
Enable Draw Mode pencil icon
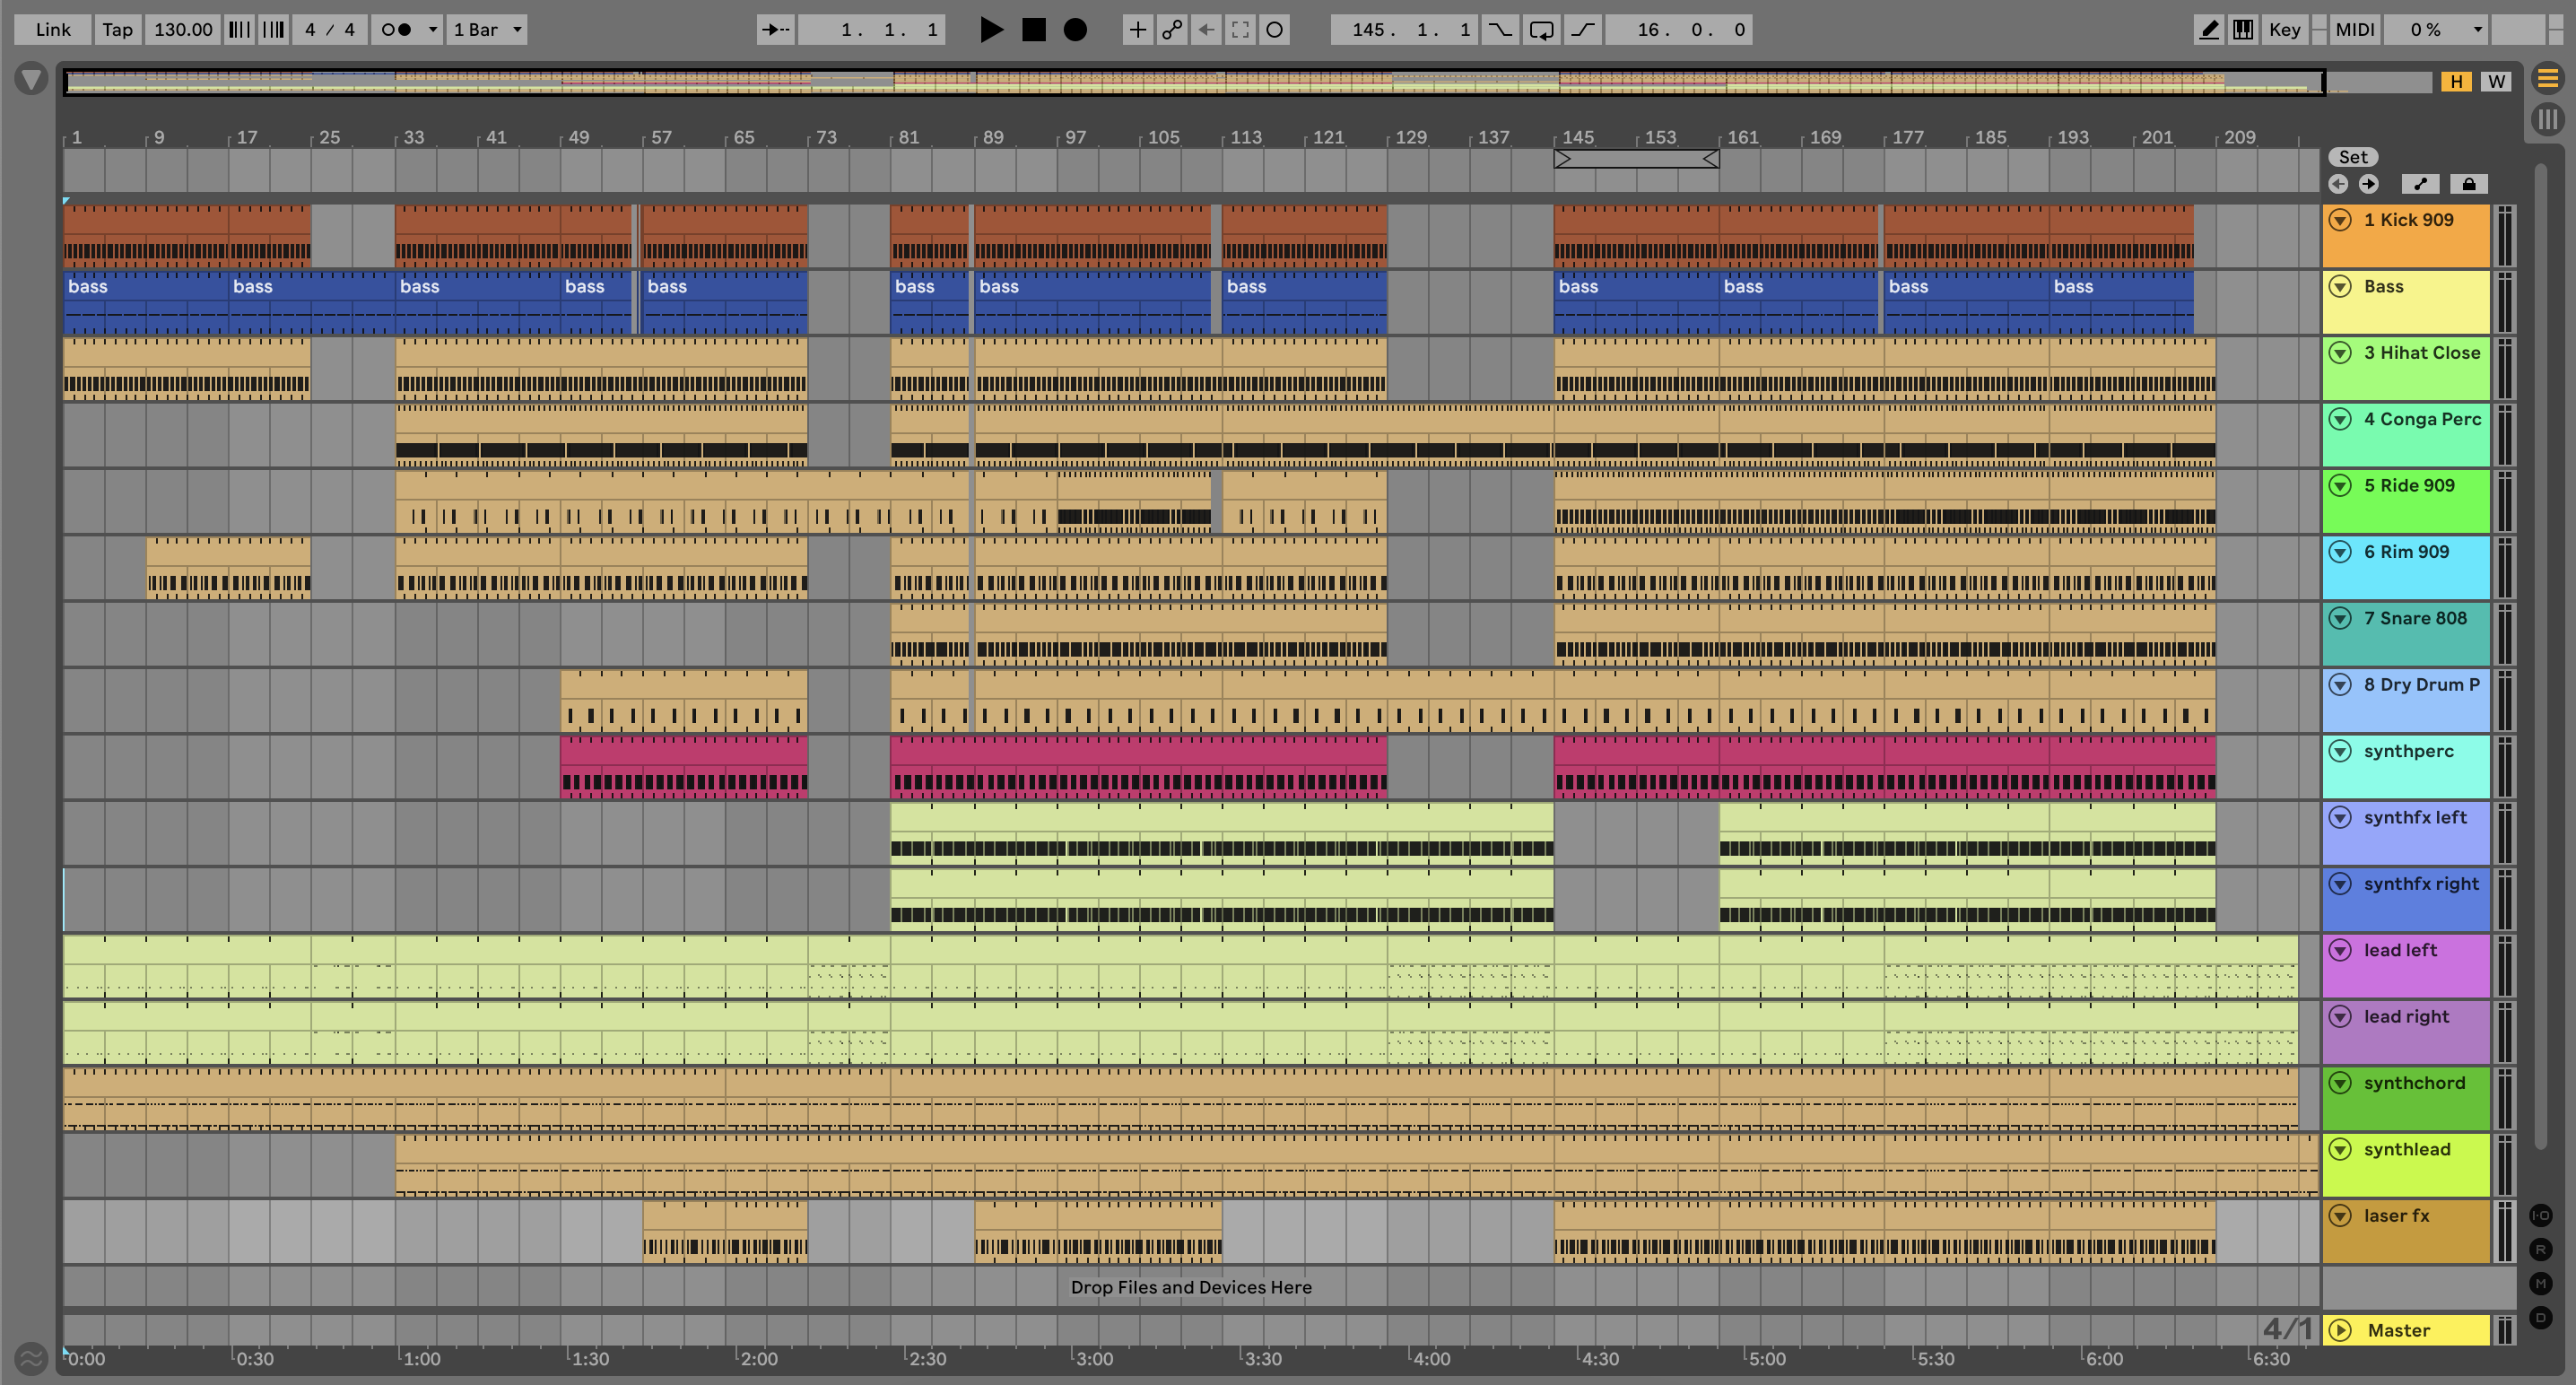pos(2208,29)
